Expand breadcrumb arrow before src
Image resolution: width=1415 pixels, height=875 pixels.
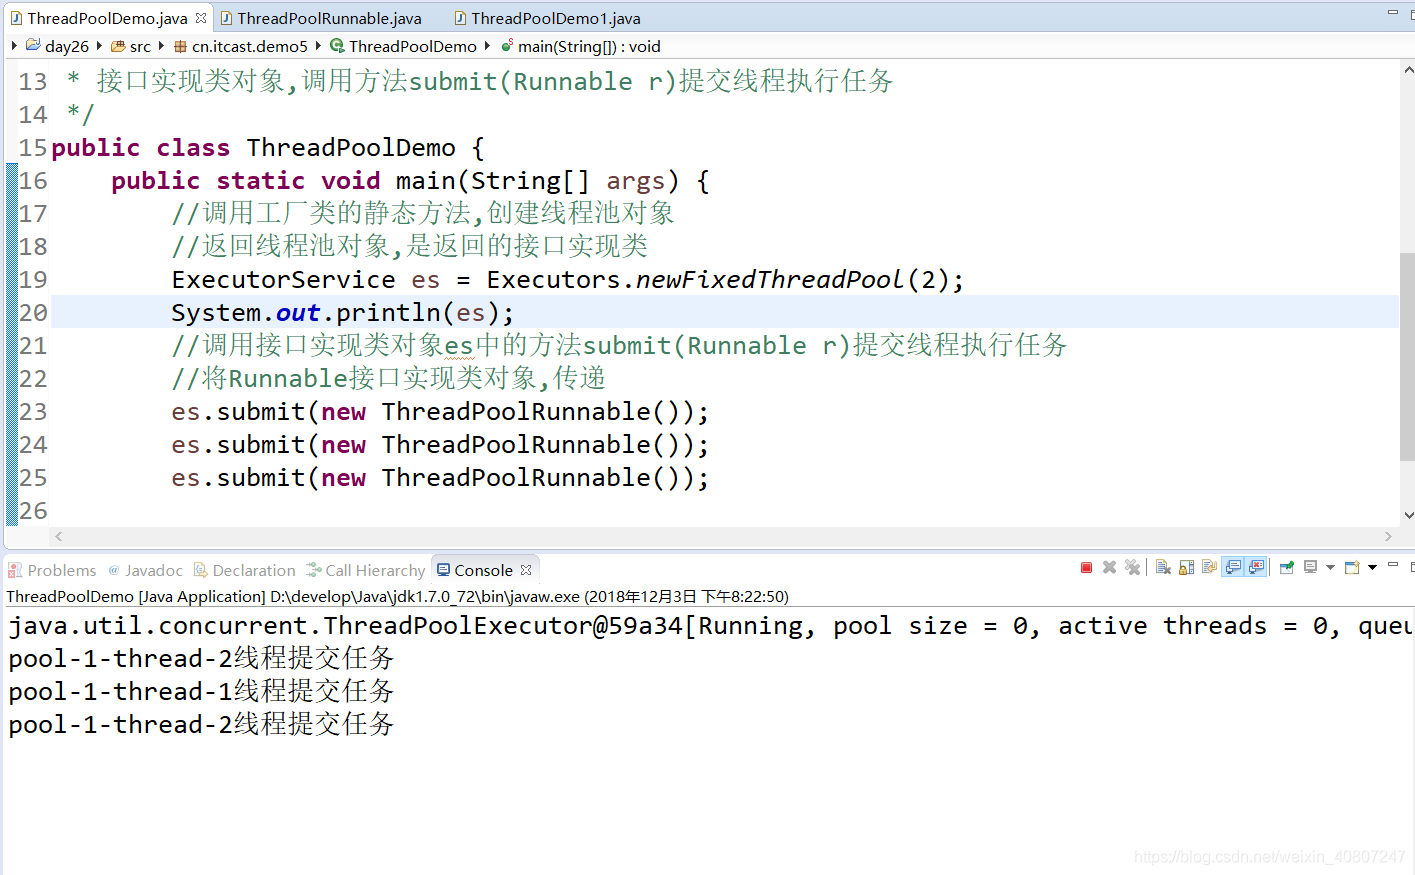99,45
